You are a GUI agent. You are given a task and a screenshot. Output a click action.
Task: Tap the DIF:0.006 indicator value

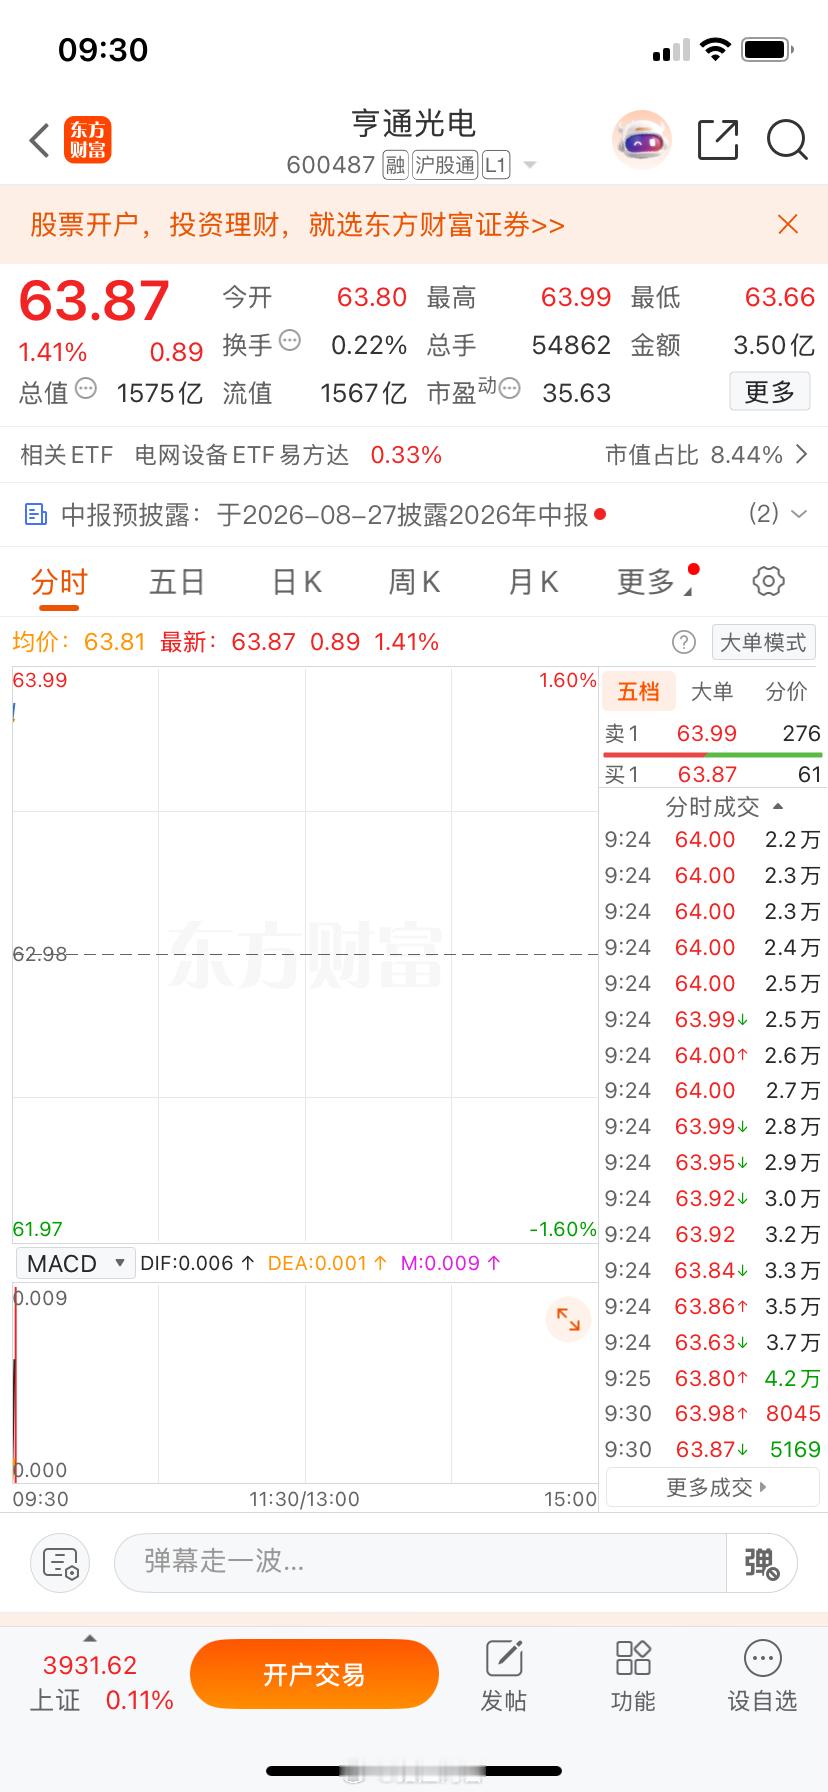(x=197, y=1263)
